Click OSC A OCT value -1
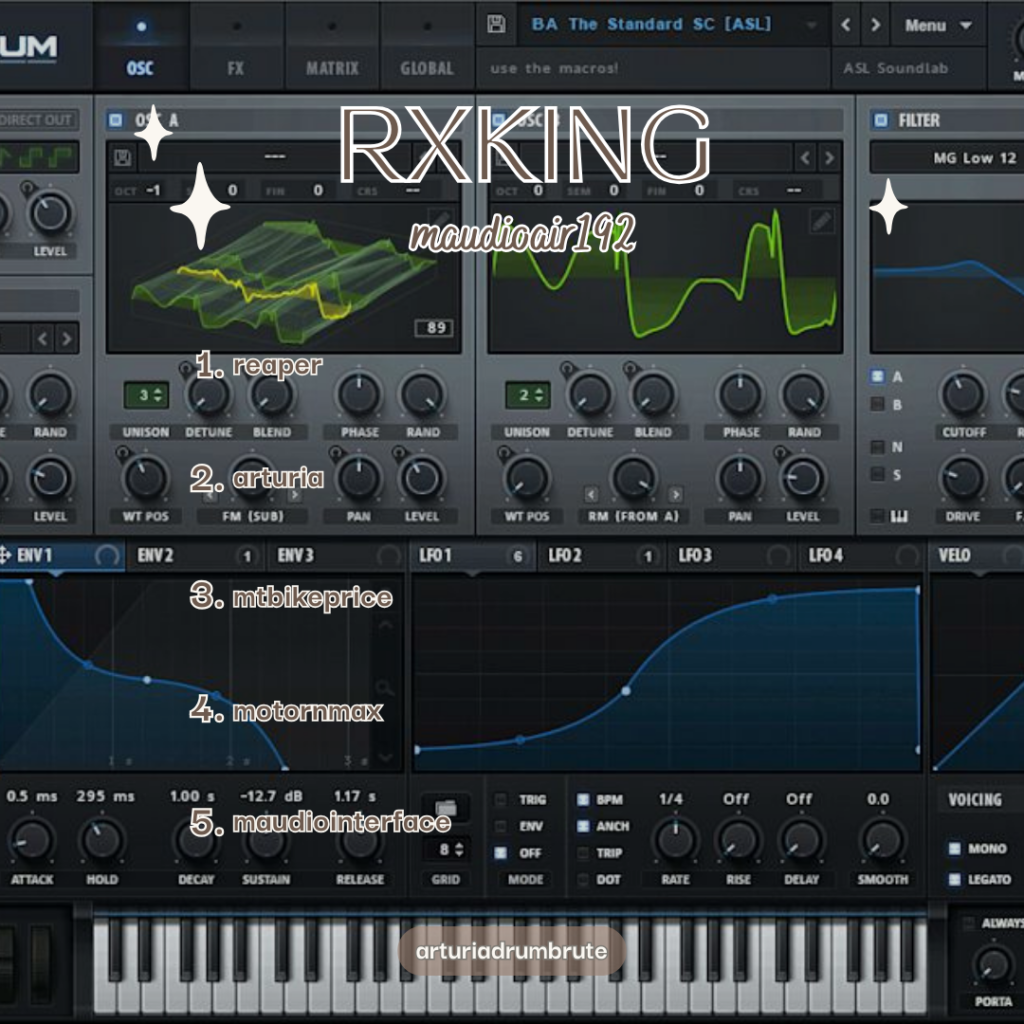The image size is (1024, 1024). click(153, 190)
